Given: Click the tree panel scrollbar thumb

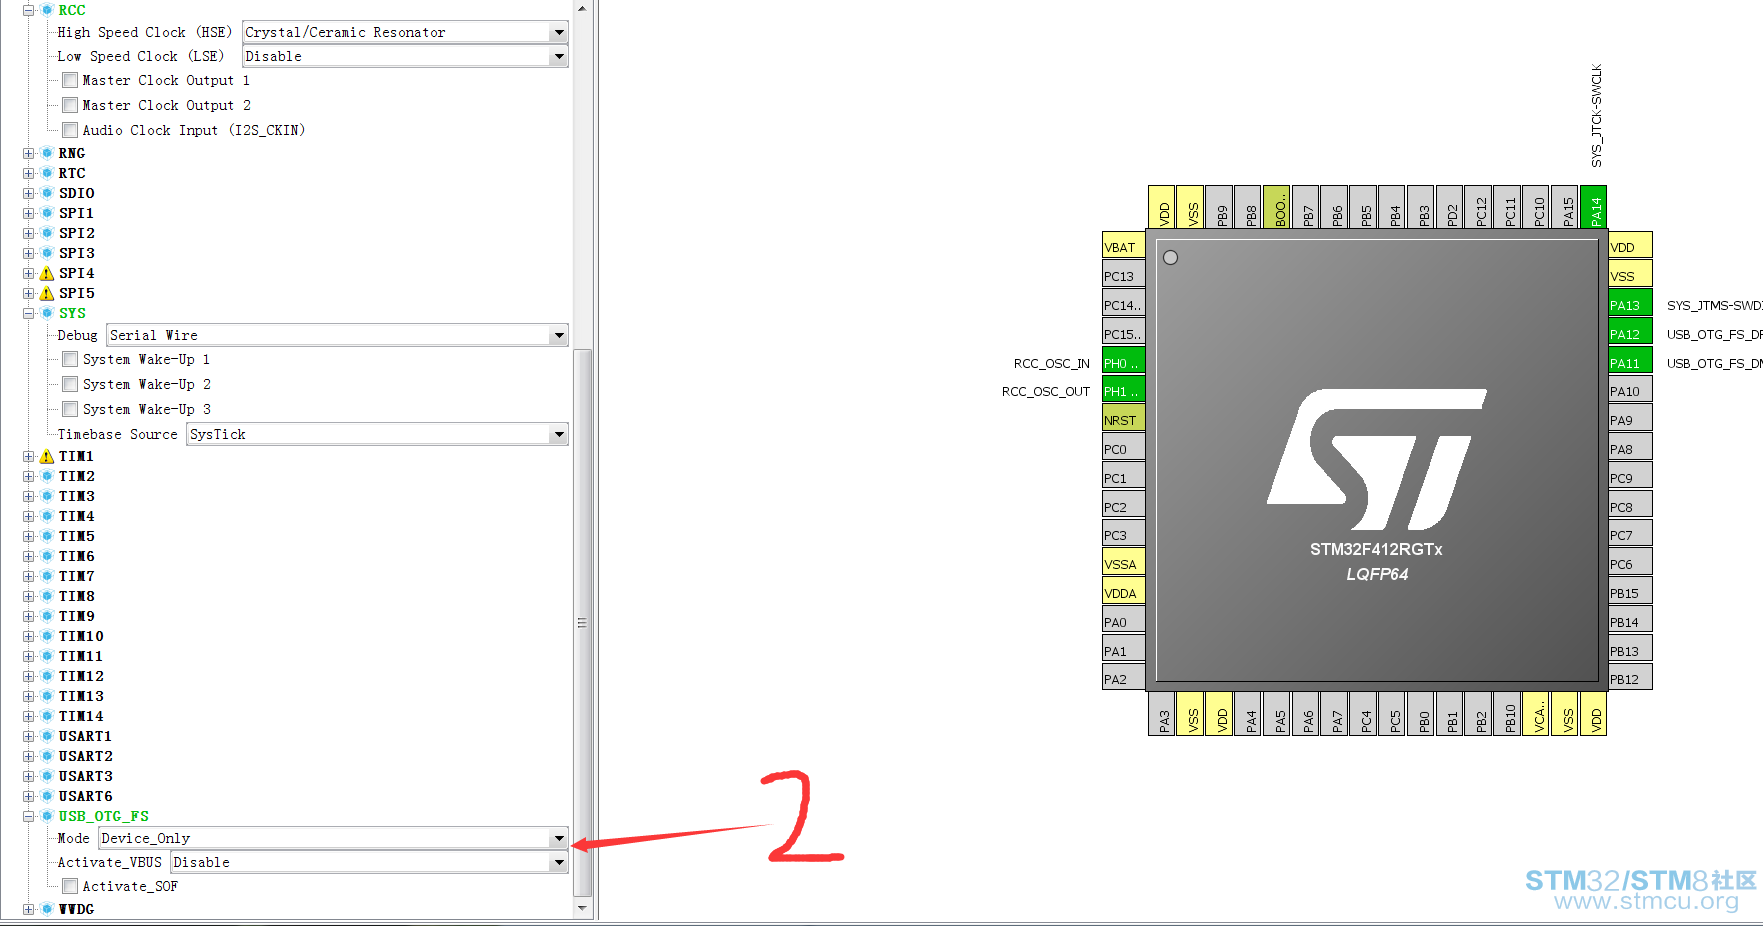Looking at the screenshot, I should pos(582,623).
